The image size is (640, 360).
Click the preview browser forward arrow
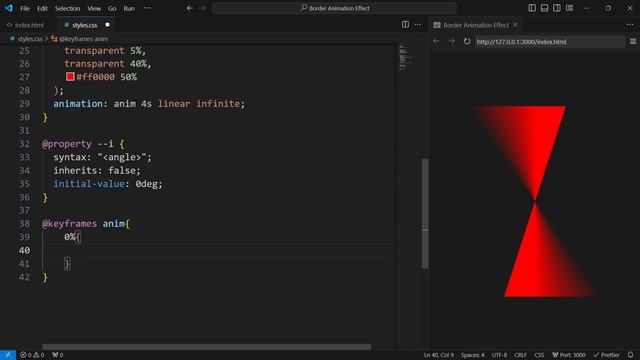451,41
